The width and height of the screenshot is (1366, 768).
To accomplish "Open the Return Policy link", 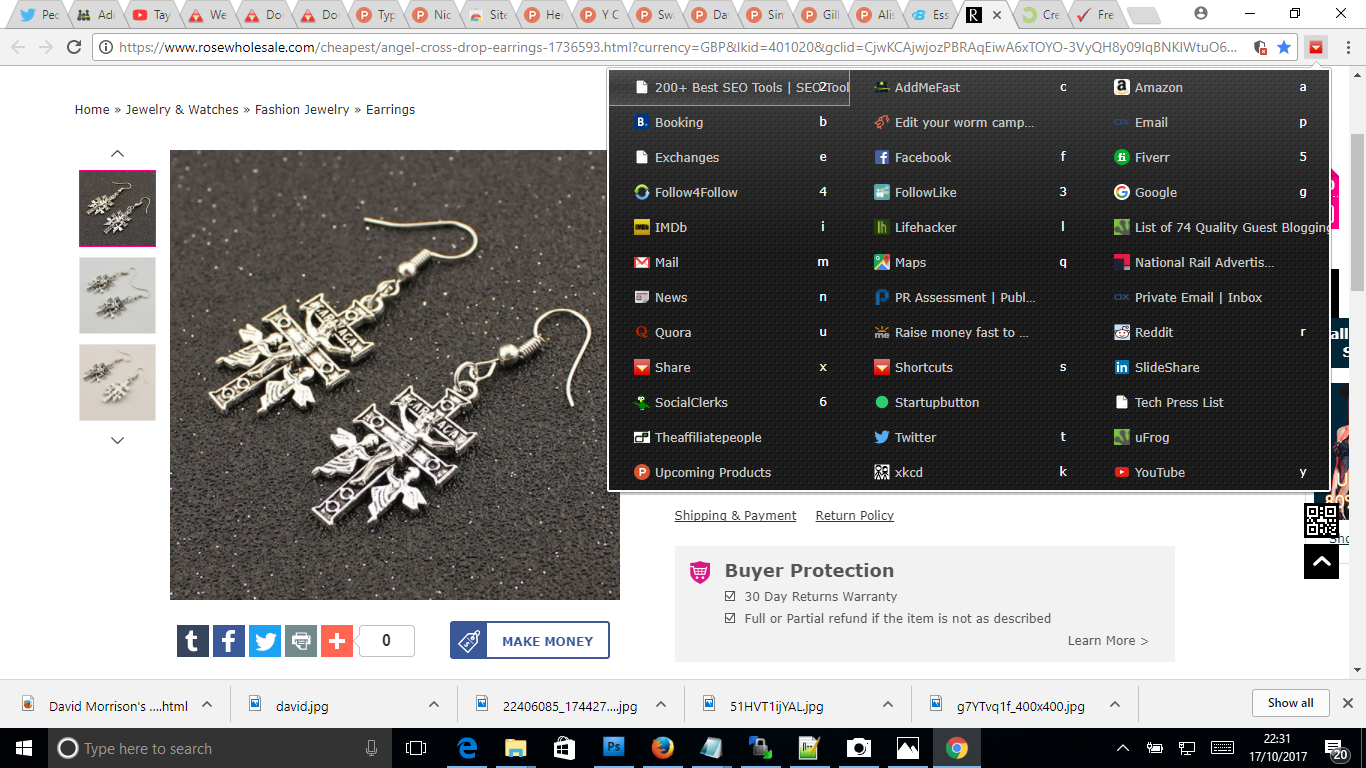I will tap(855, 516).
